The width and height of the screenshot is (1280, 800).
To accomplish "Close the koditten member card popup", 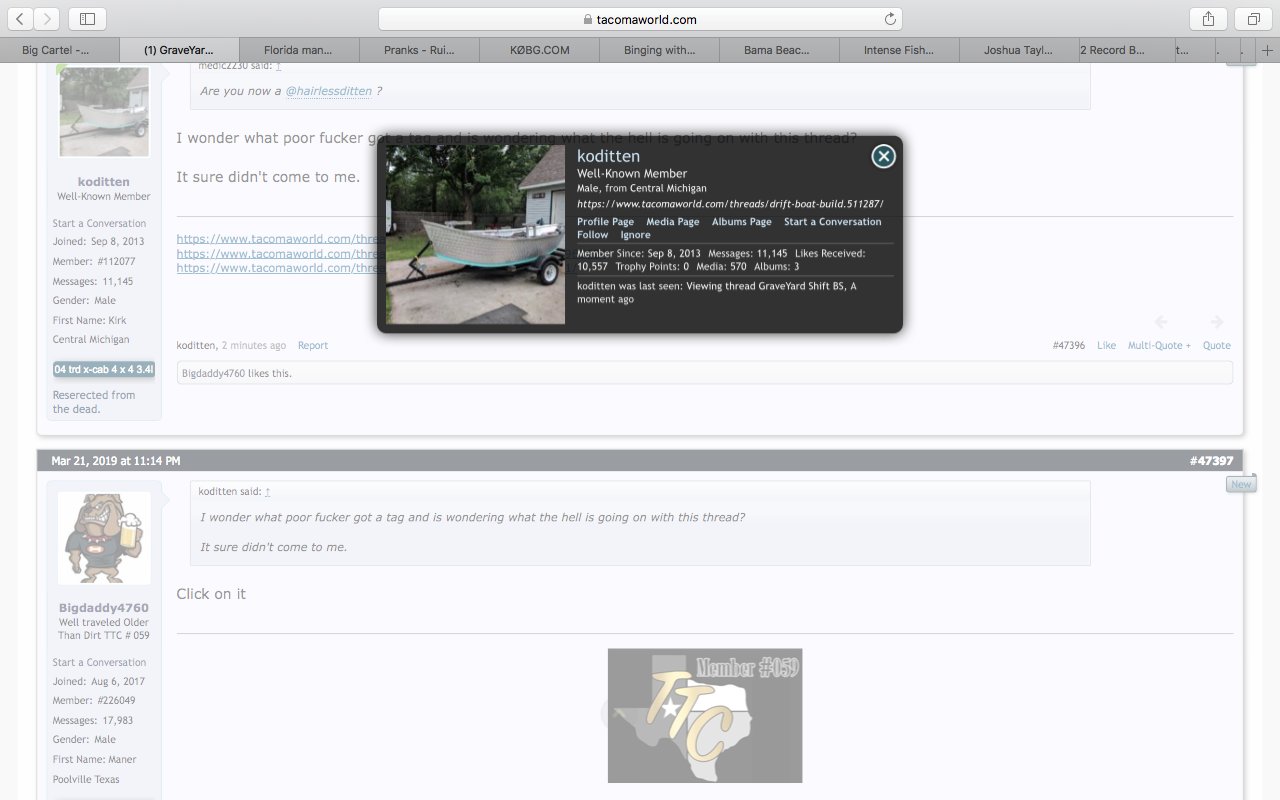I will pos(883,156).
